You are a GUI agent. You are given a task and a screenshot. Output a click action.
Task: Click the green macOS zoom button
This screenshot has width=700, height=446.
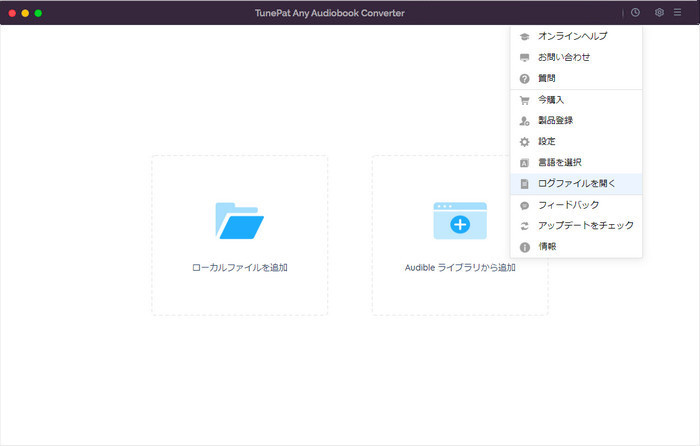click(x=38, y=13)
